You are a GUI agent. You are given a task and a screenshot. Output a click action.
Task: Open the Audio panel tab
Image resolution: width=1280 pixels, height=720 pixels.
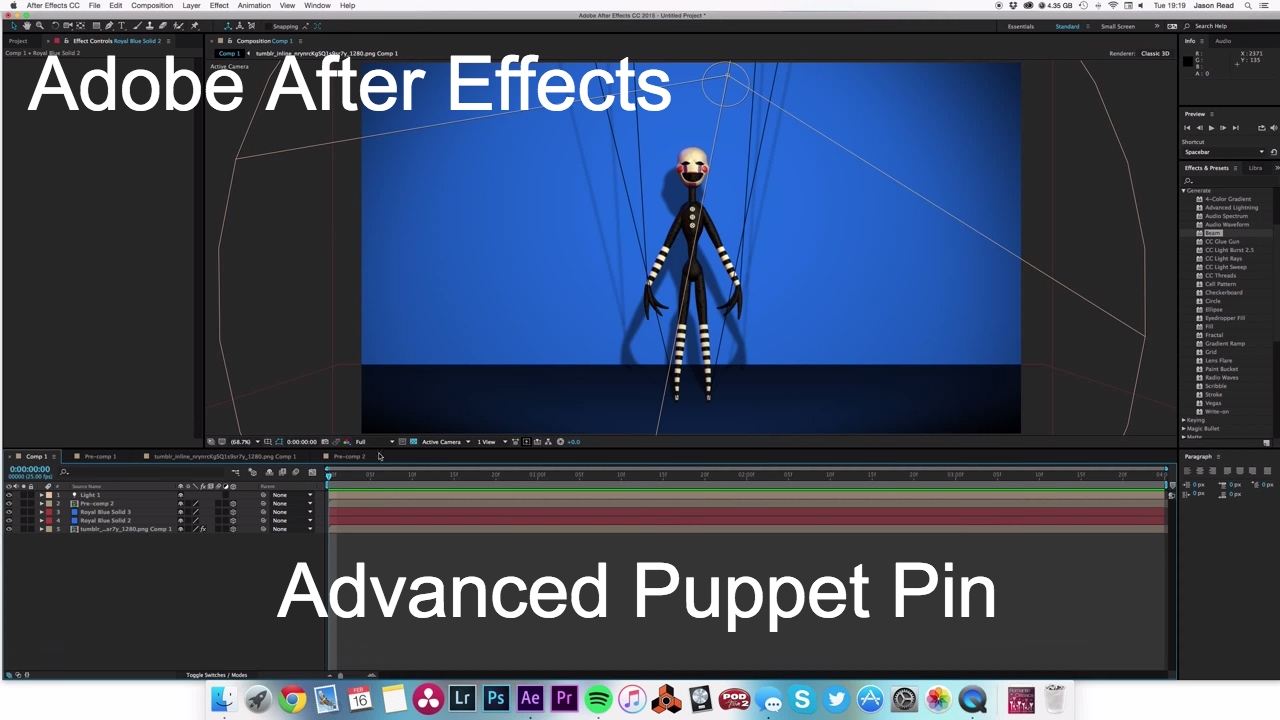pyautogui.click(x=1223, y=41)
